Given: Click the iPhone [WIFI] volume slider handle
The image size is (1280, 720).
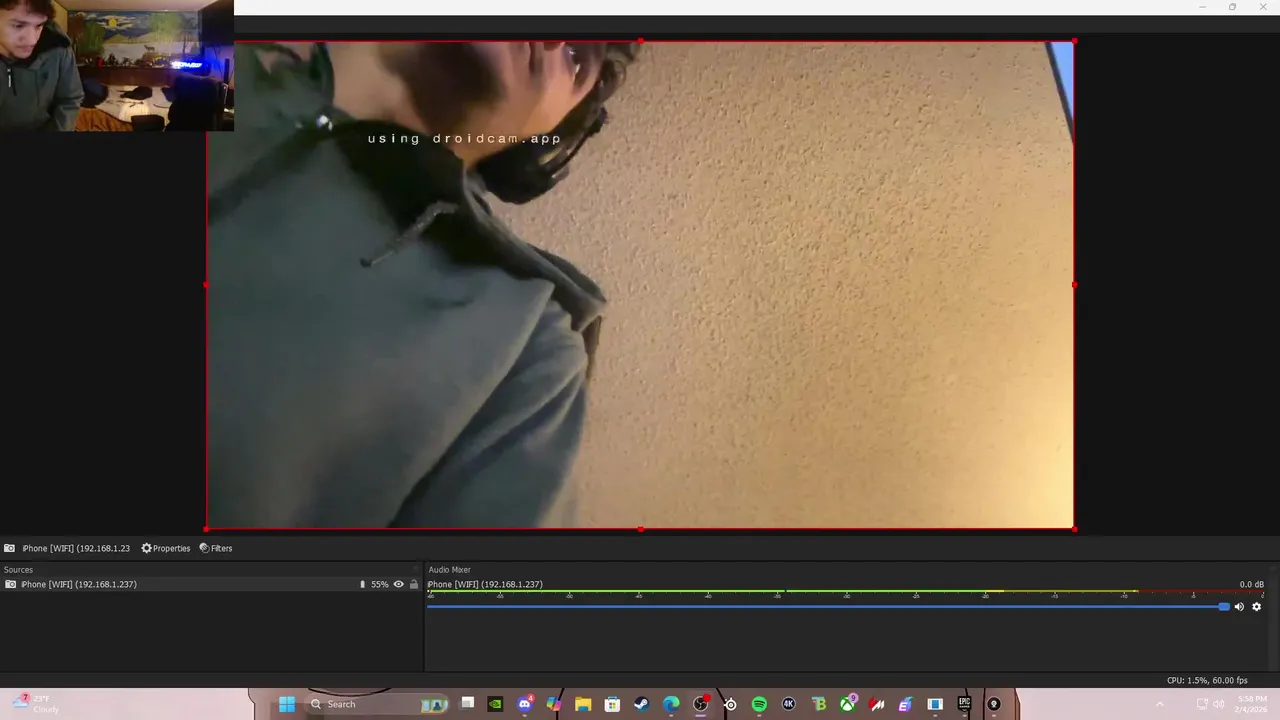Looking at the screenshot, I should coord(1224,607).
